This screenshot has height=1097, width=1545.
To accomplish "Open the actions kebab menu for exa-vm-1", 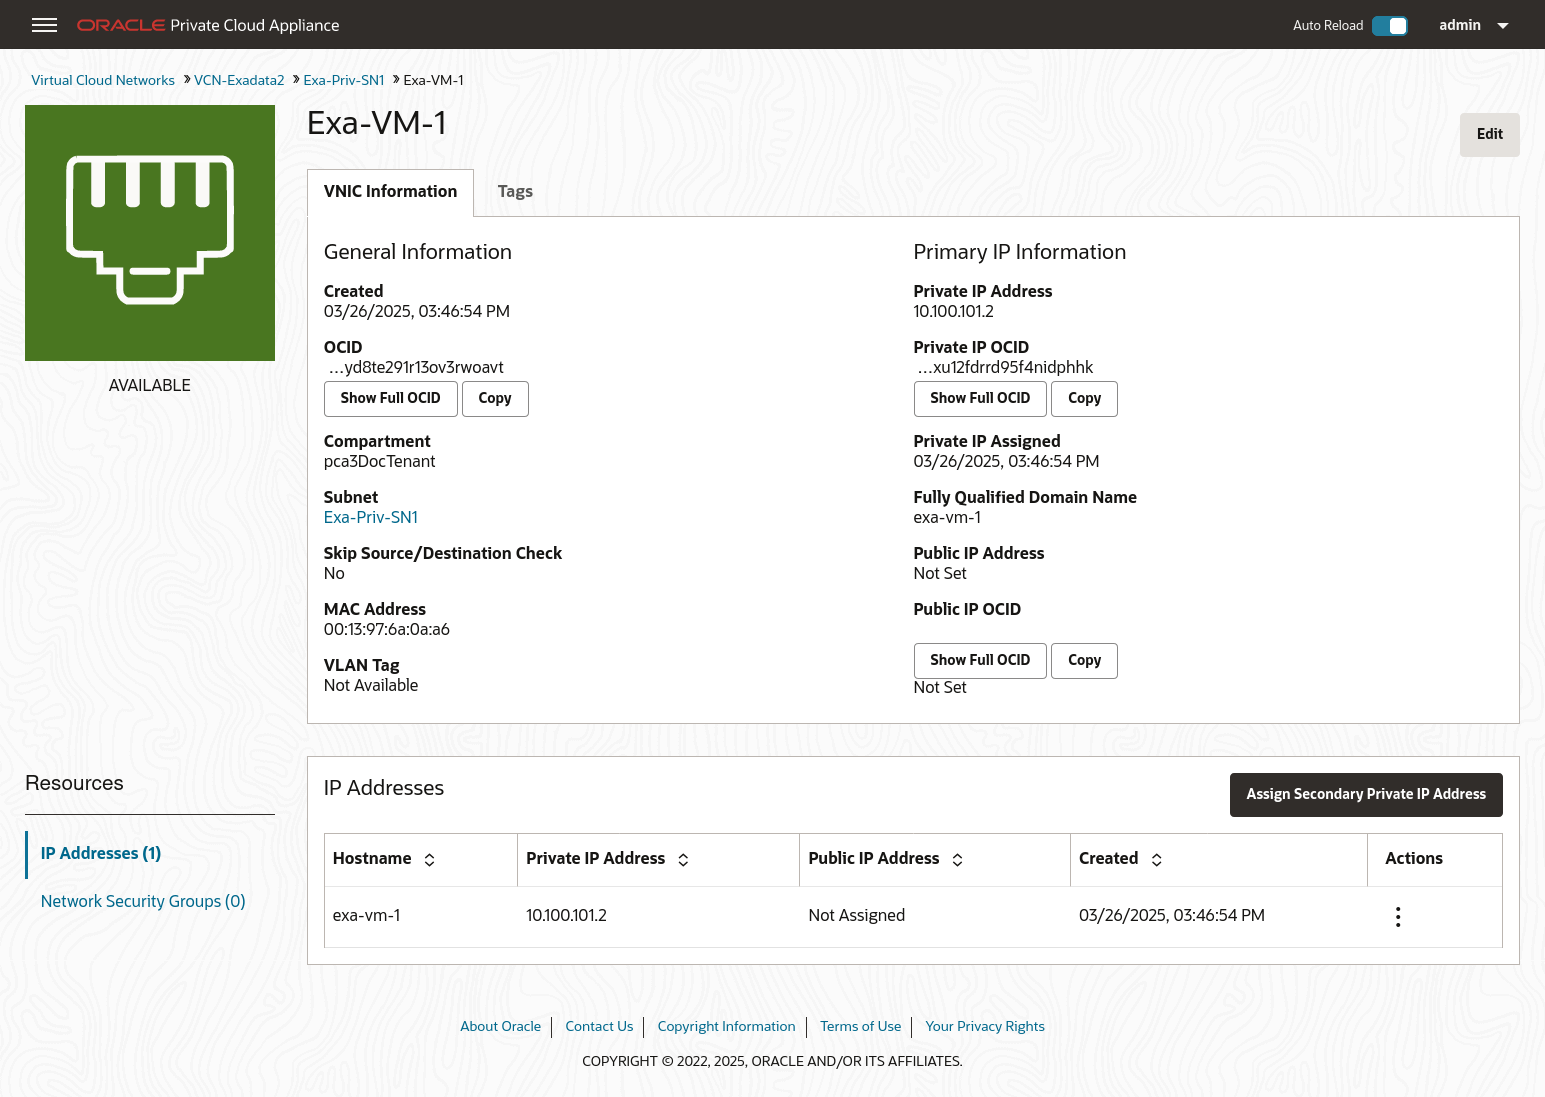I will [1397, 916].
